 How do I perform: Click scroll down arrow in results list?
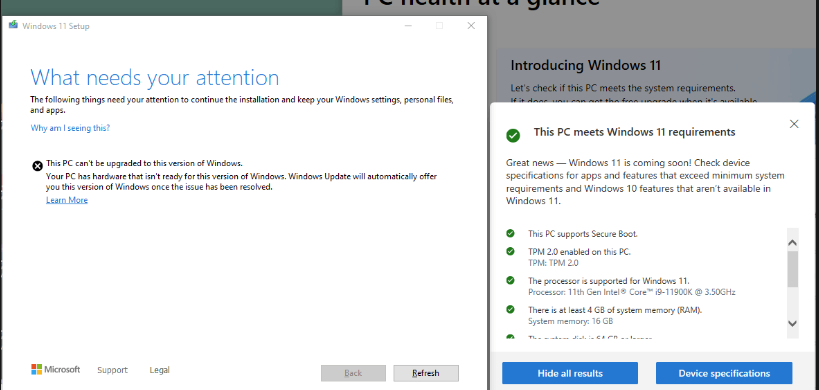(792, 324)
